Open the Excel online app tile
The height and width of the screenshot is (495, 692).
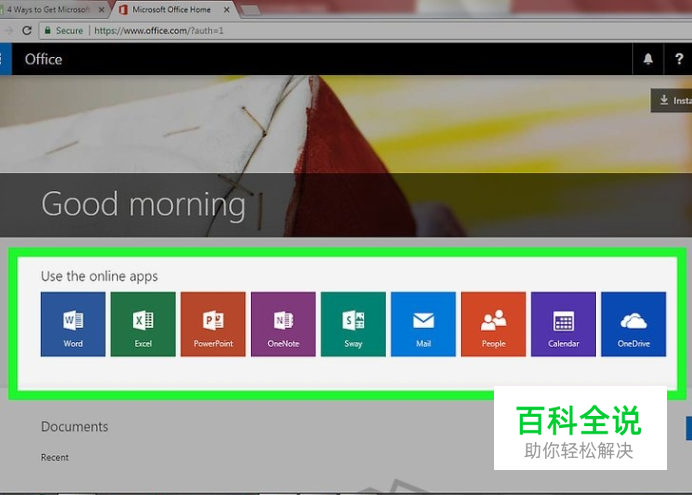click(143, 324)
